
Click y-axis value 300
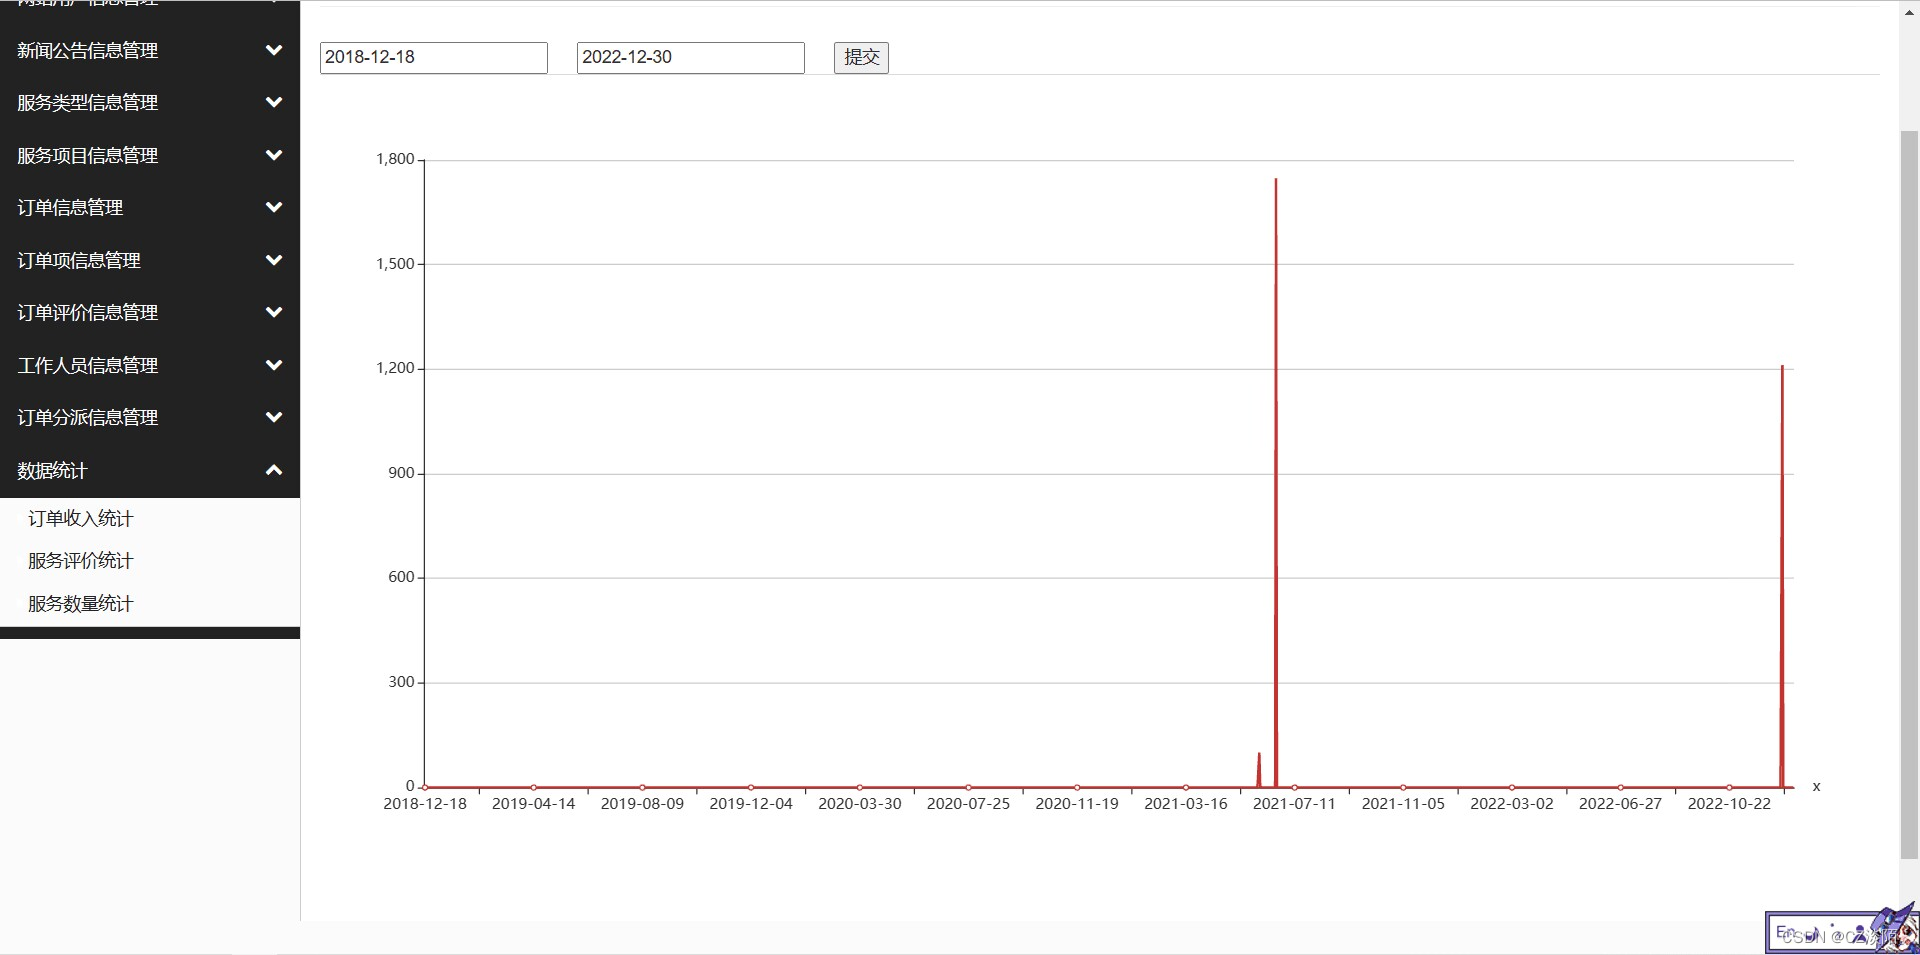tap(401, 682)
